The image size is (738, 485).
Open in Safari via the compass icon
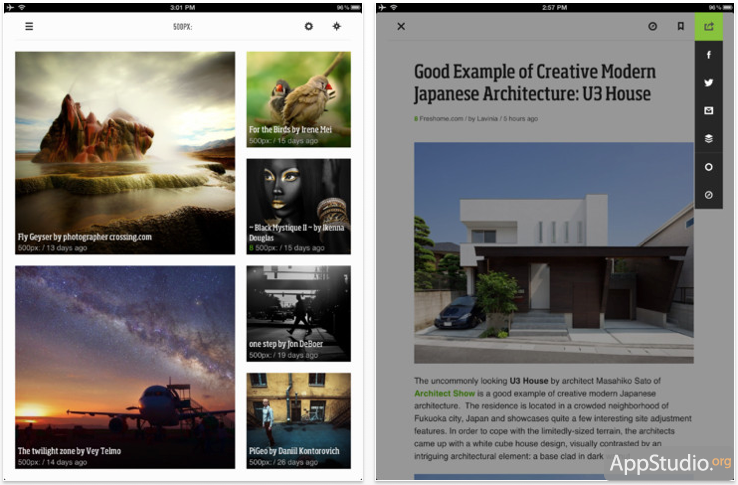tap(708, 195)
